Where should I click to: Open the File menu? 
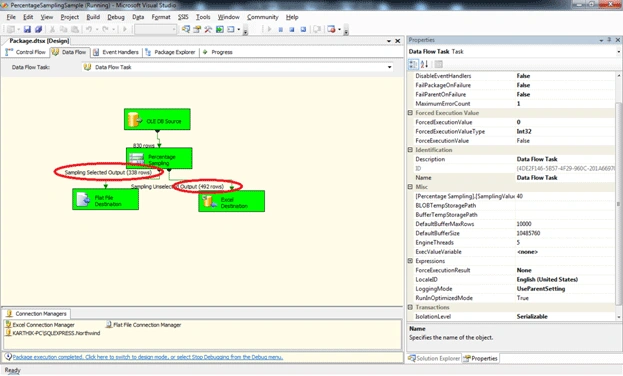11,17
